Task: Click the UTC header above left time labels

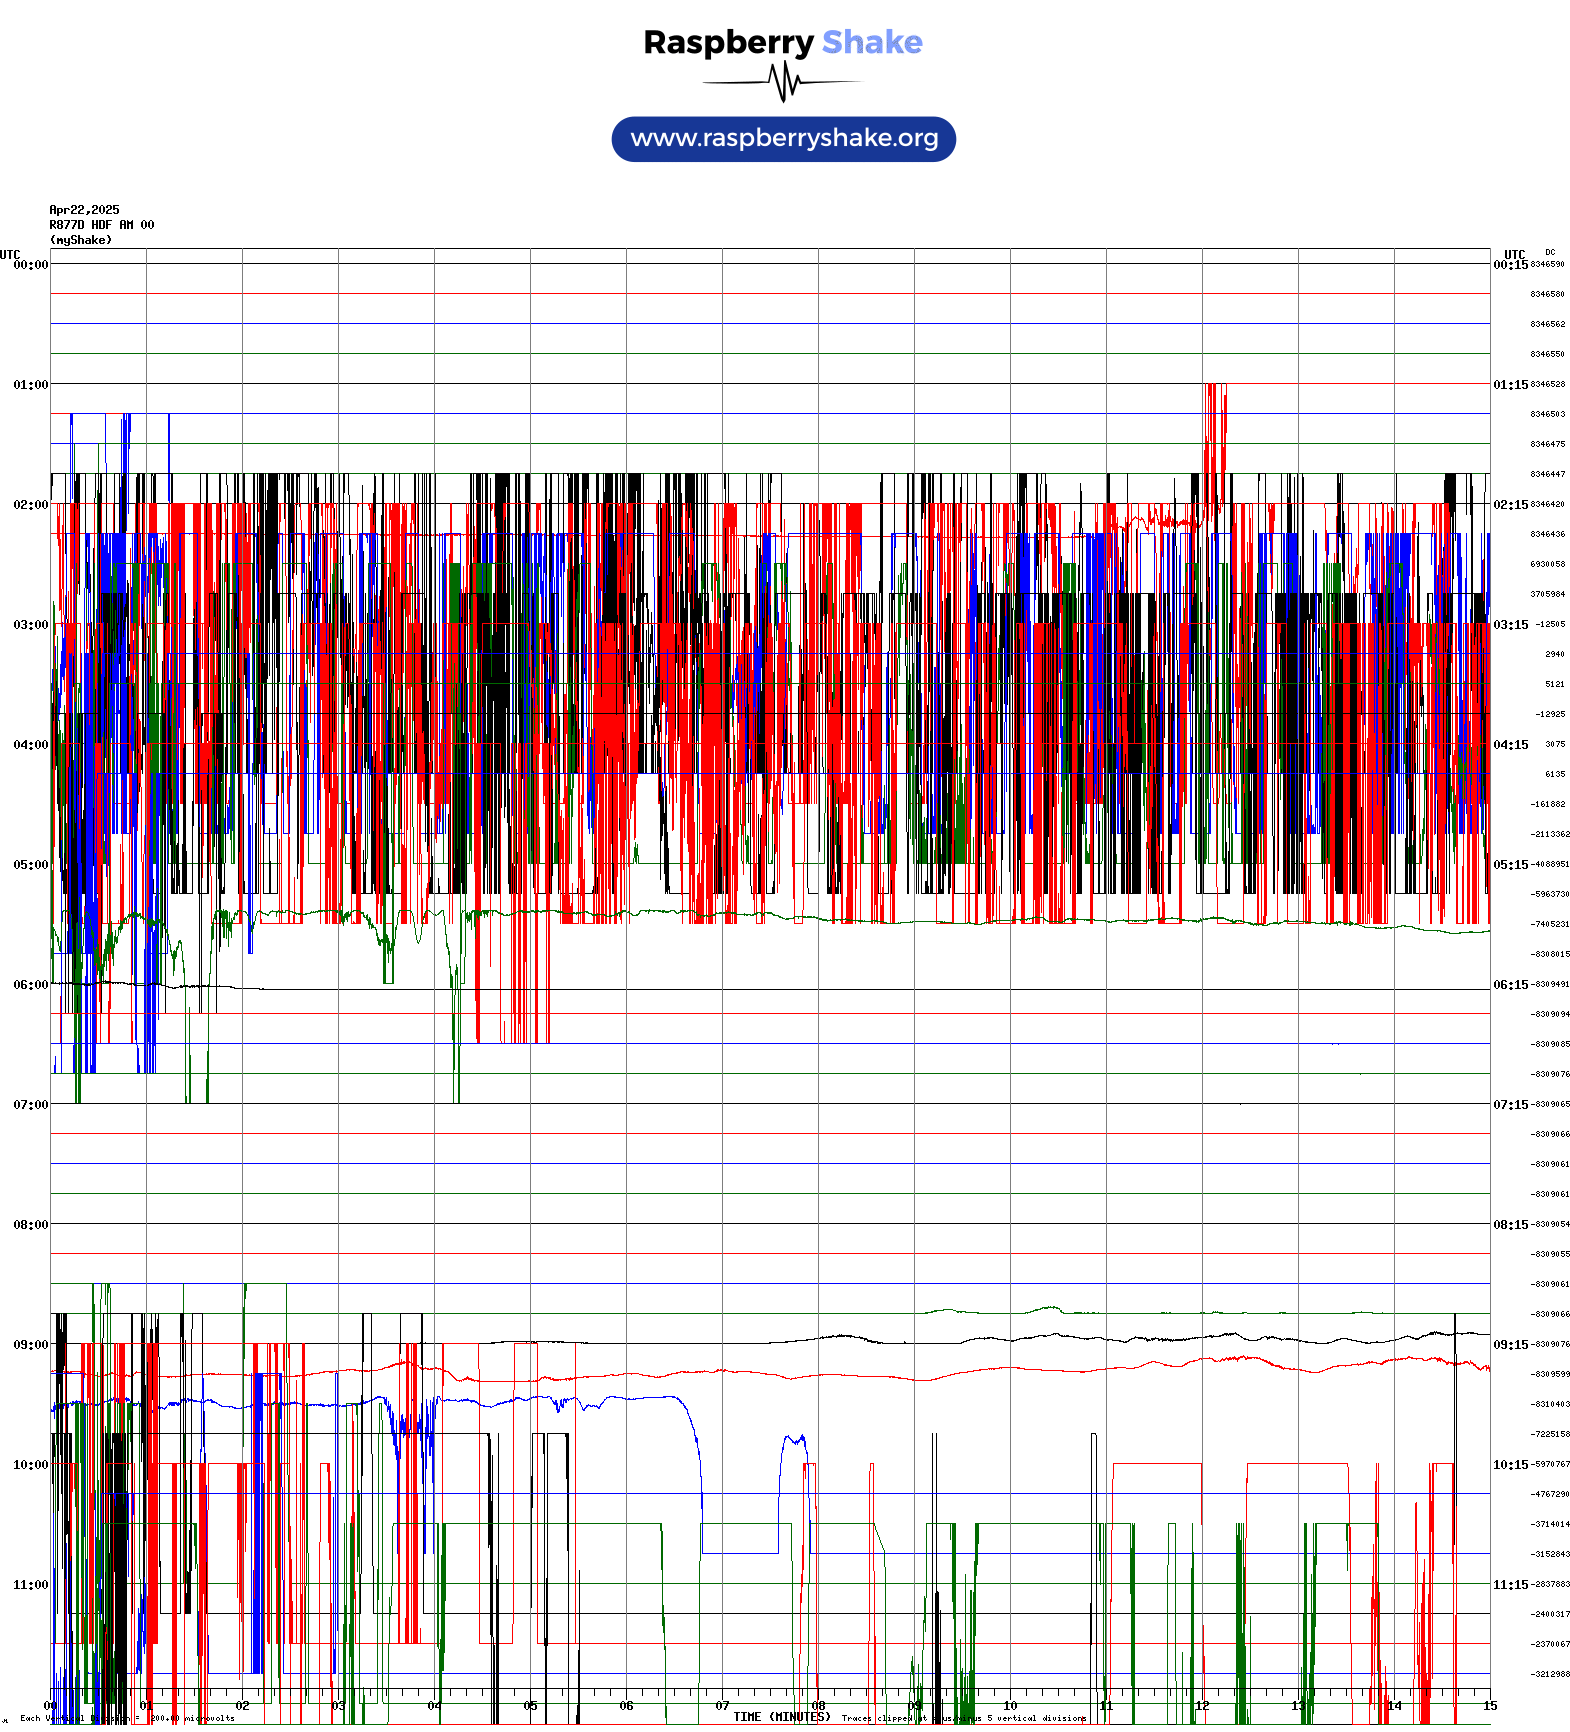Action: pyautogui.click(x=10, y=255)
